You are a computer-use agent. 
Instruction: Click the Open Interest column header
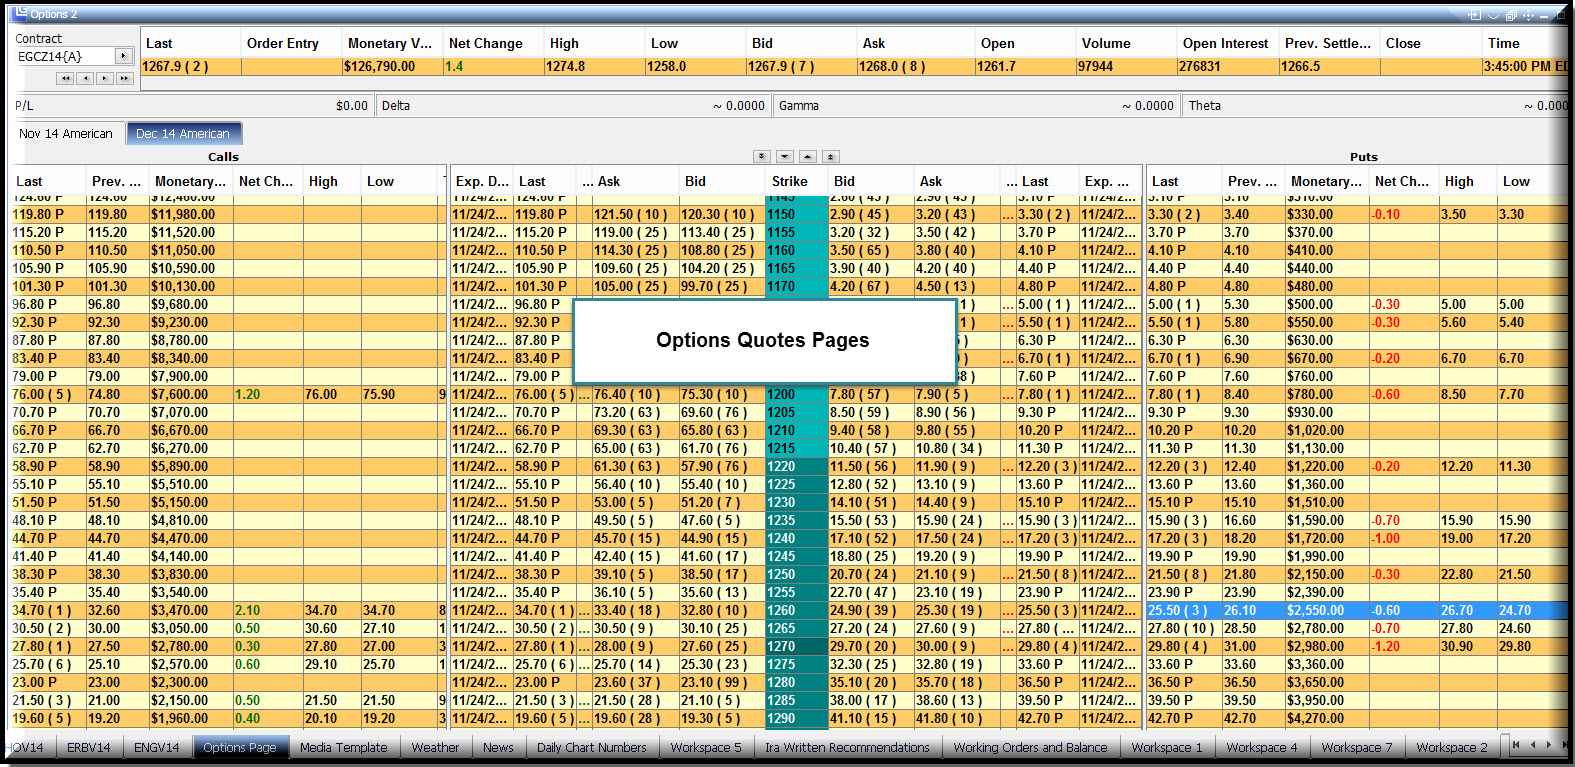pyautogui.click(x=1227, y=43)
